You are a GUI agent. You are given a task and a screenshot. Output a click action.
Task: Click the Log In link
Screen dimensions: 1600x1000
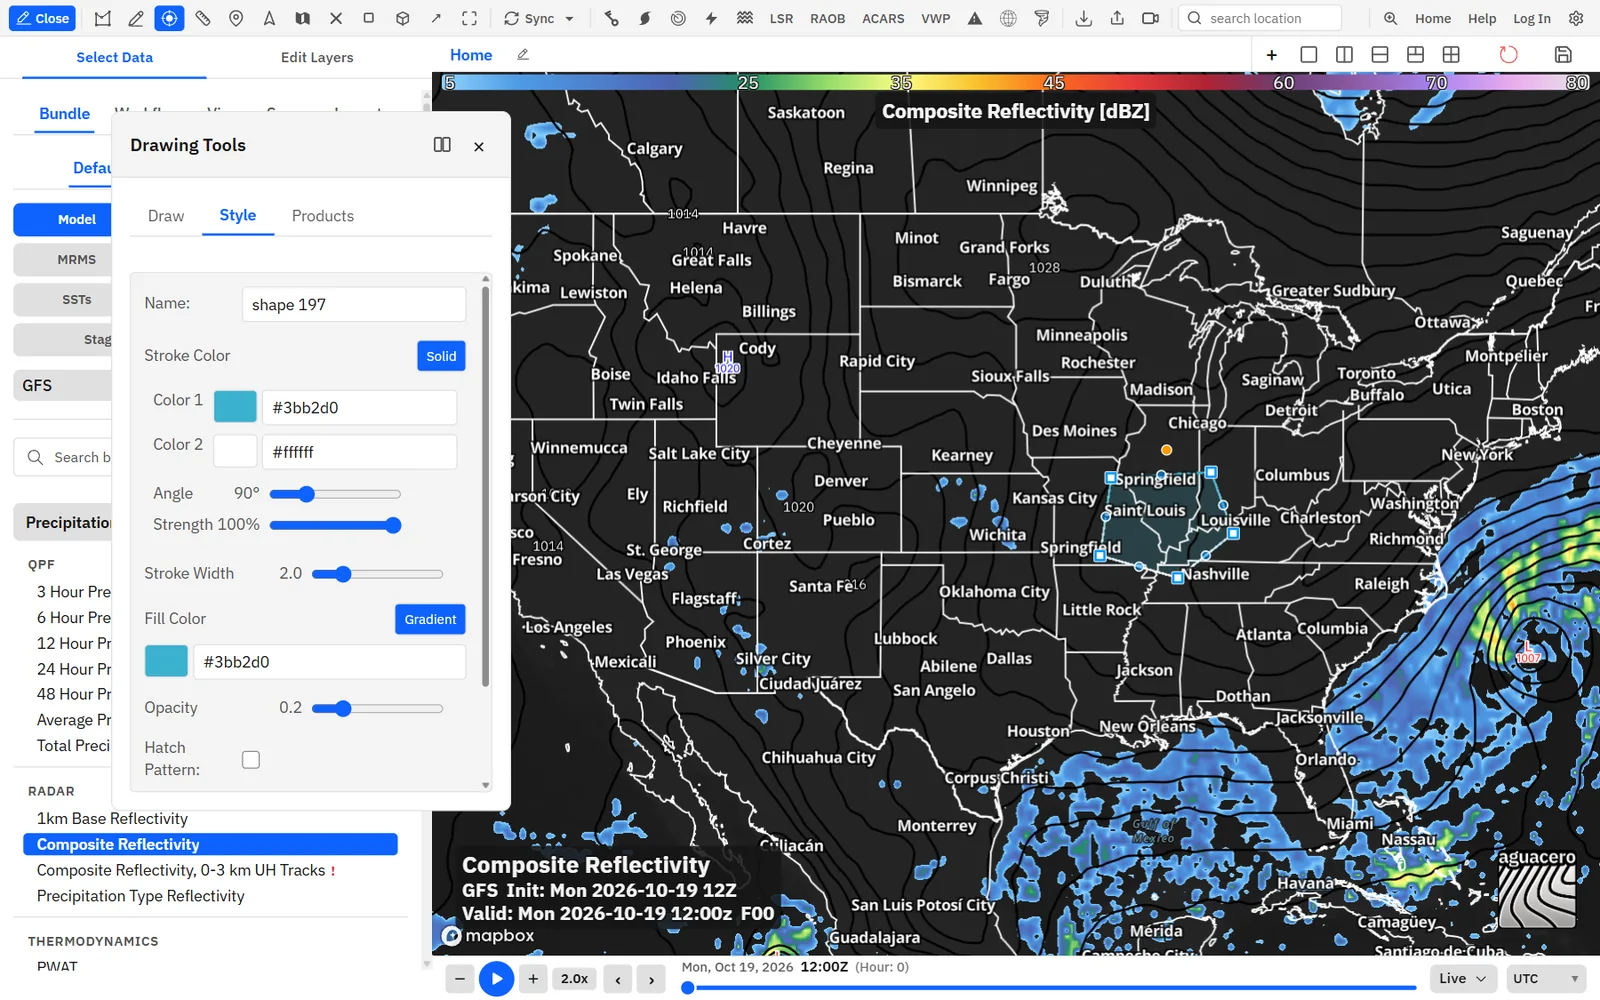pyautogui.click(x=1531, y=18)
